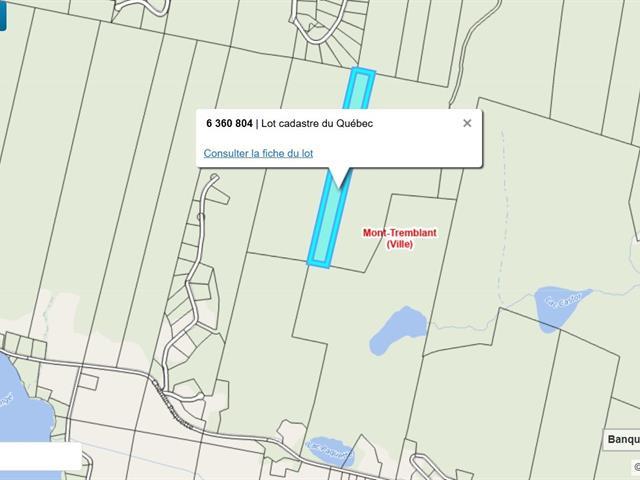Click the large lake at the left edge
640x480 pixels.
point(22,404)
